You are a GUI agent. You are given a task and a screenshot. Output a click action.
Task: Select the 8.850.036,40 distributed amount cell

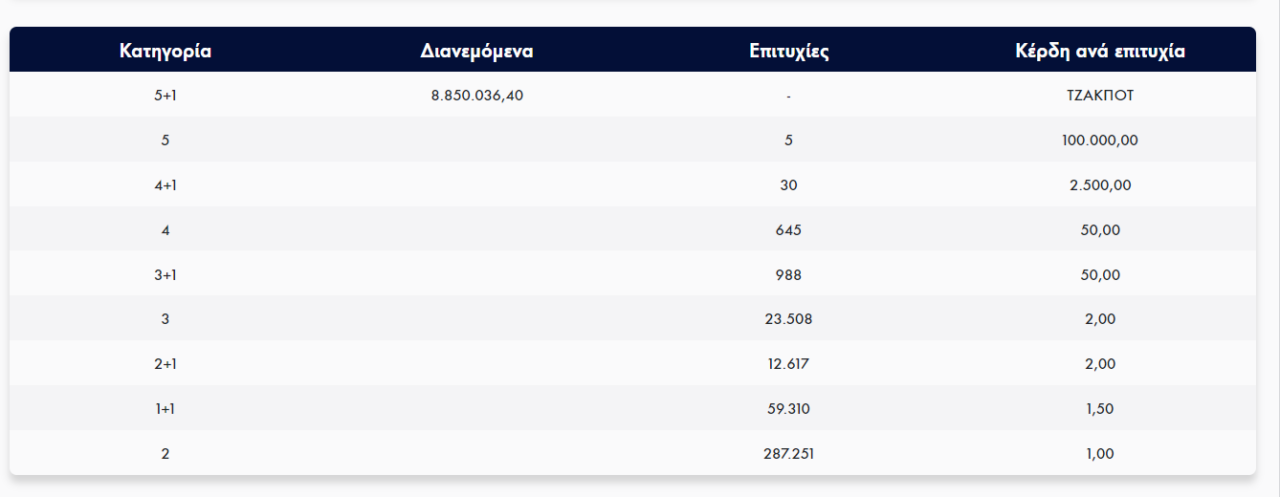pyautogui.click(x=476, y=96)
